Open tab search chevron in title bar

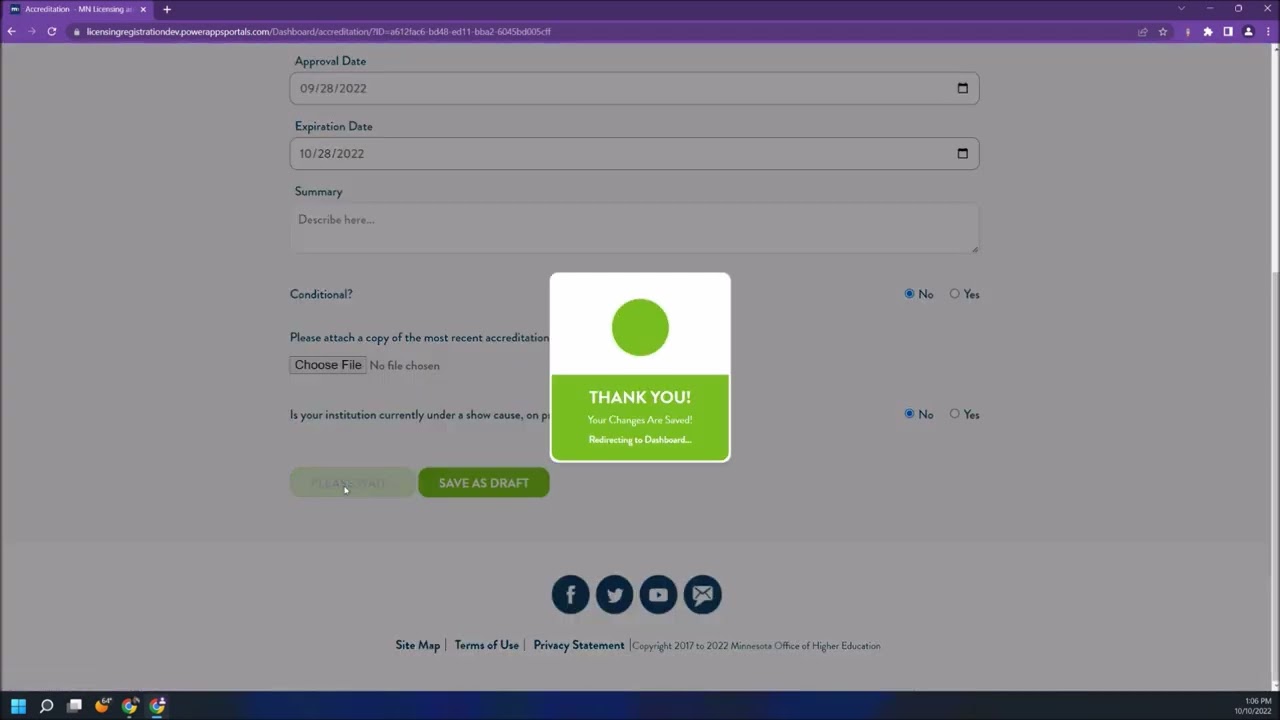pos(1181,9)
